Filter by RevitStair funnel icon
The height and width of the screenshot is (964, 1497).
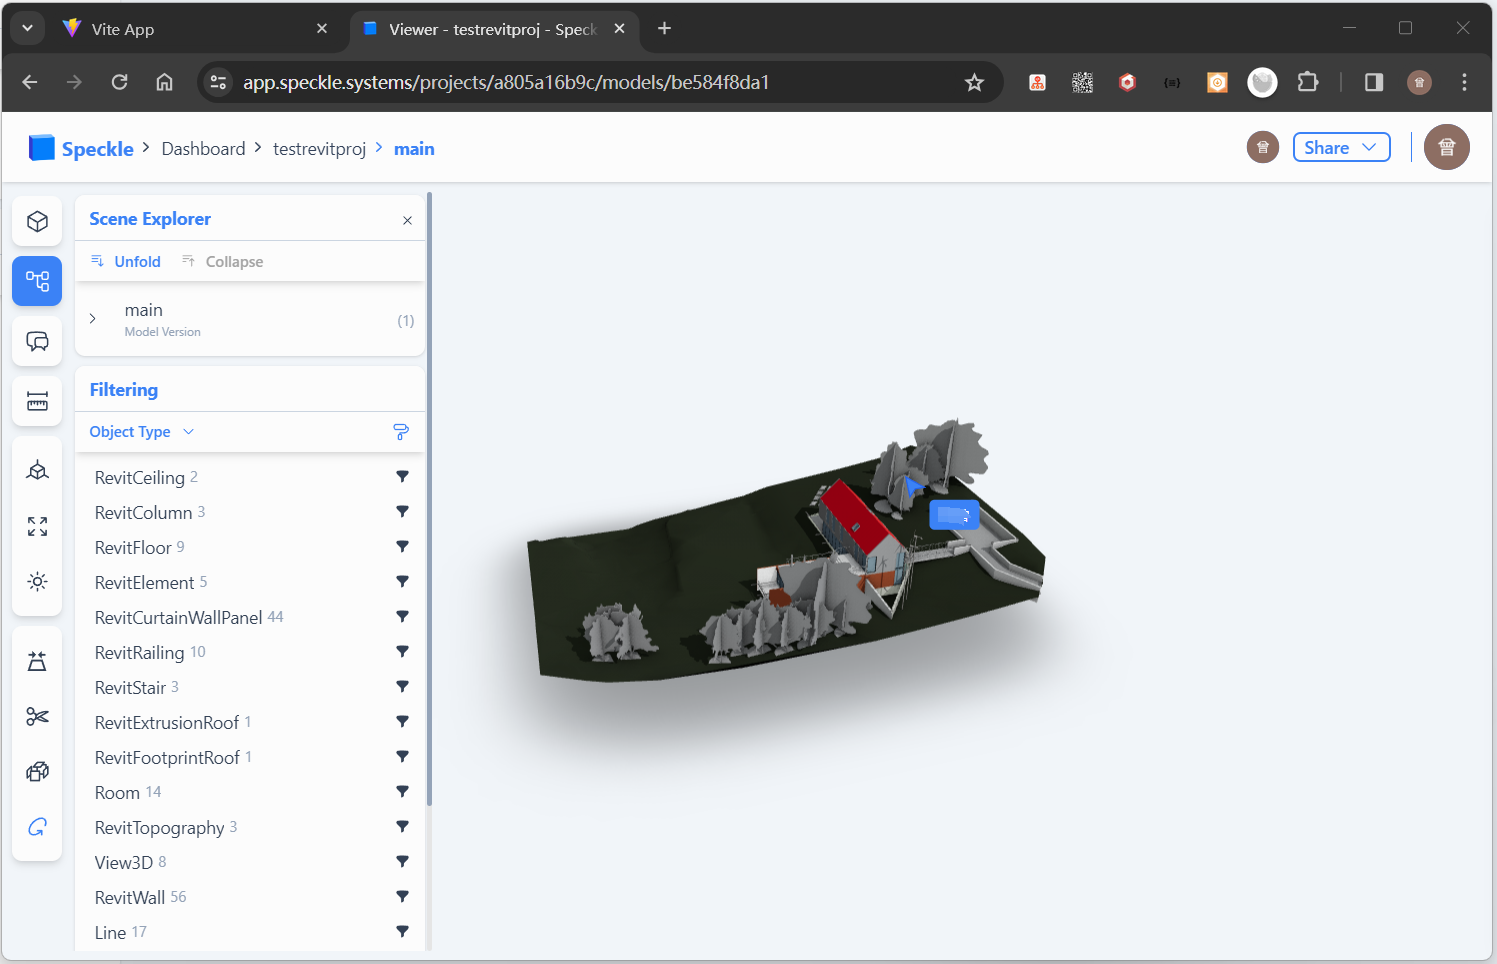click(402, 687)
